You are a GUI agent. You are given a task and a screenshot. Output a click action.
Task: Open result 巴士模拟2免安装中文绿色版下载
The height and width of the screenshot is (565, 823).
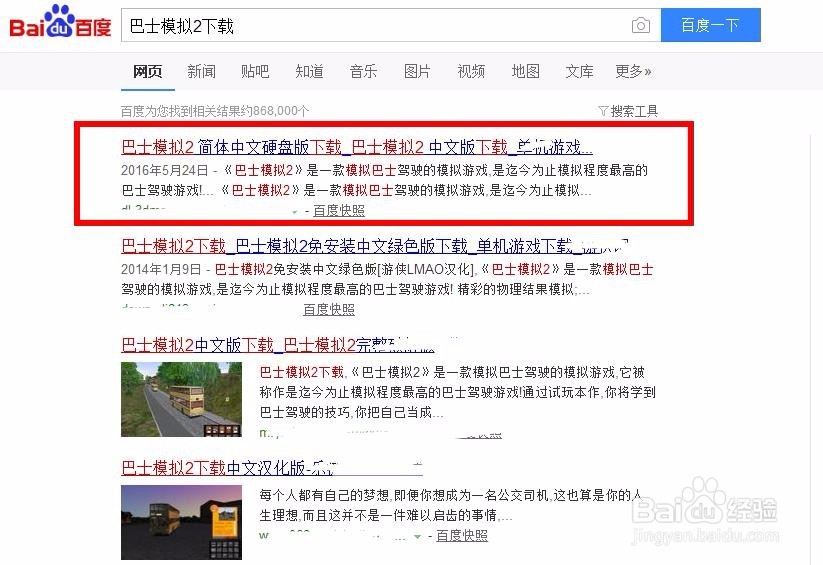pos(375,246)
